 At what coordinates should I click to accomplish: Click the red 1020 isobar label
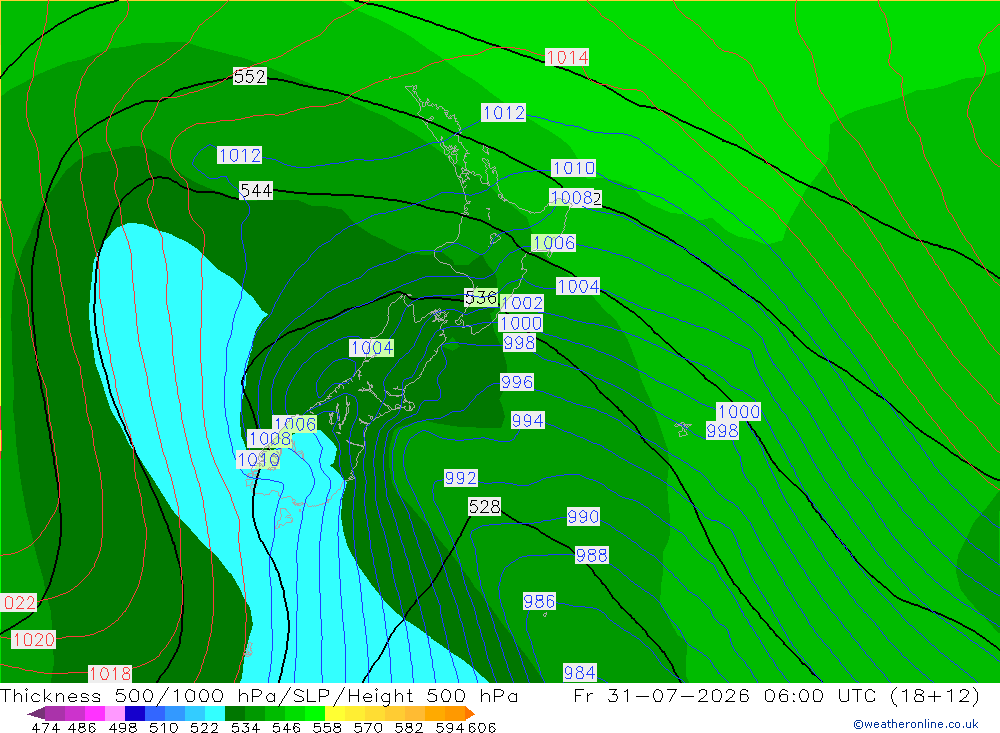pyautogui.click(x=33, y=640)
